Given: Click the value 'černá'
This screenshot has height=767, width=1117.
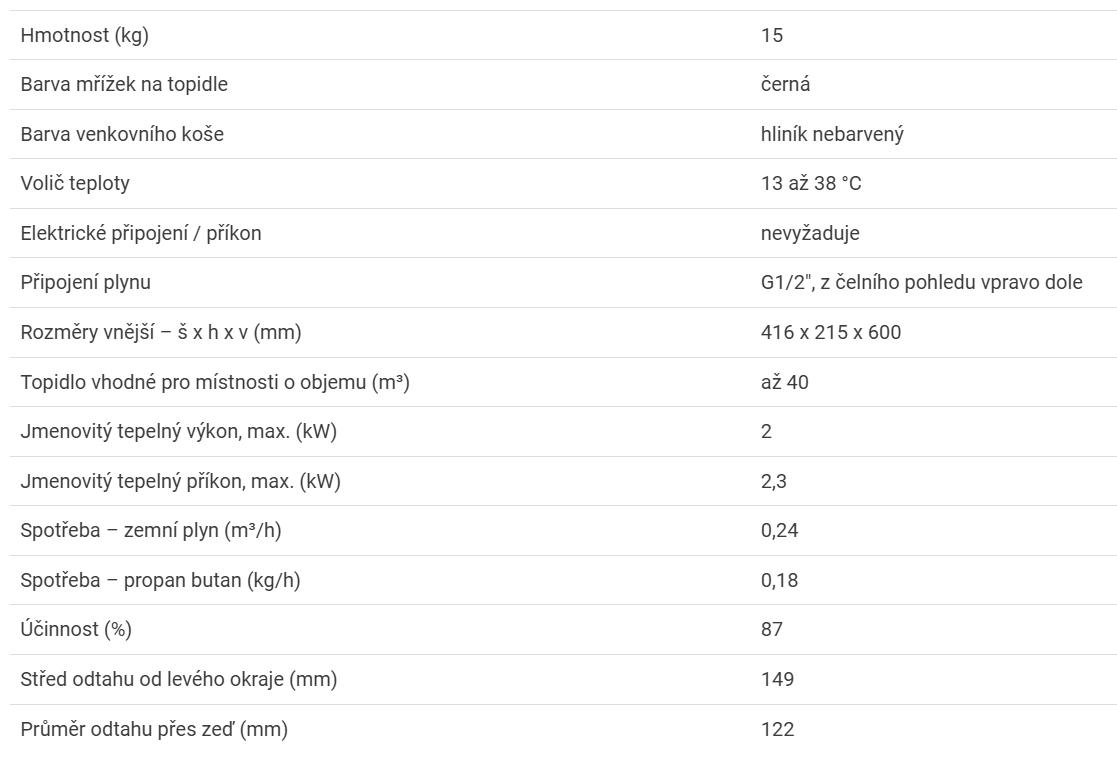Looking at the screenshot, I should point(785,84).
